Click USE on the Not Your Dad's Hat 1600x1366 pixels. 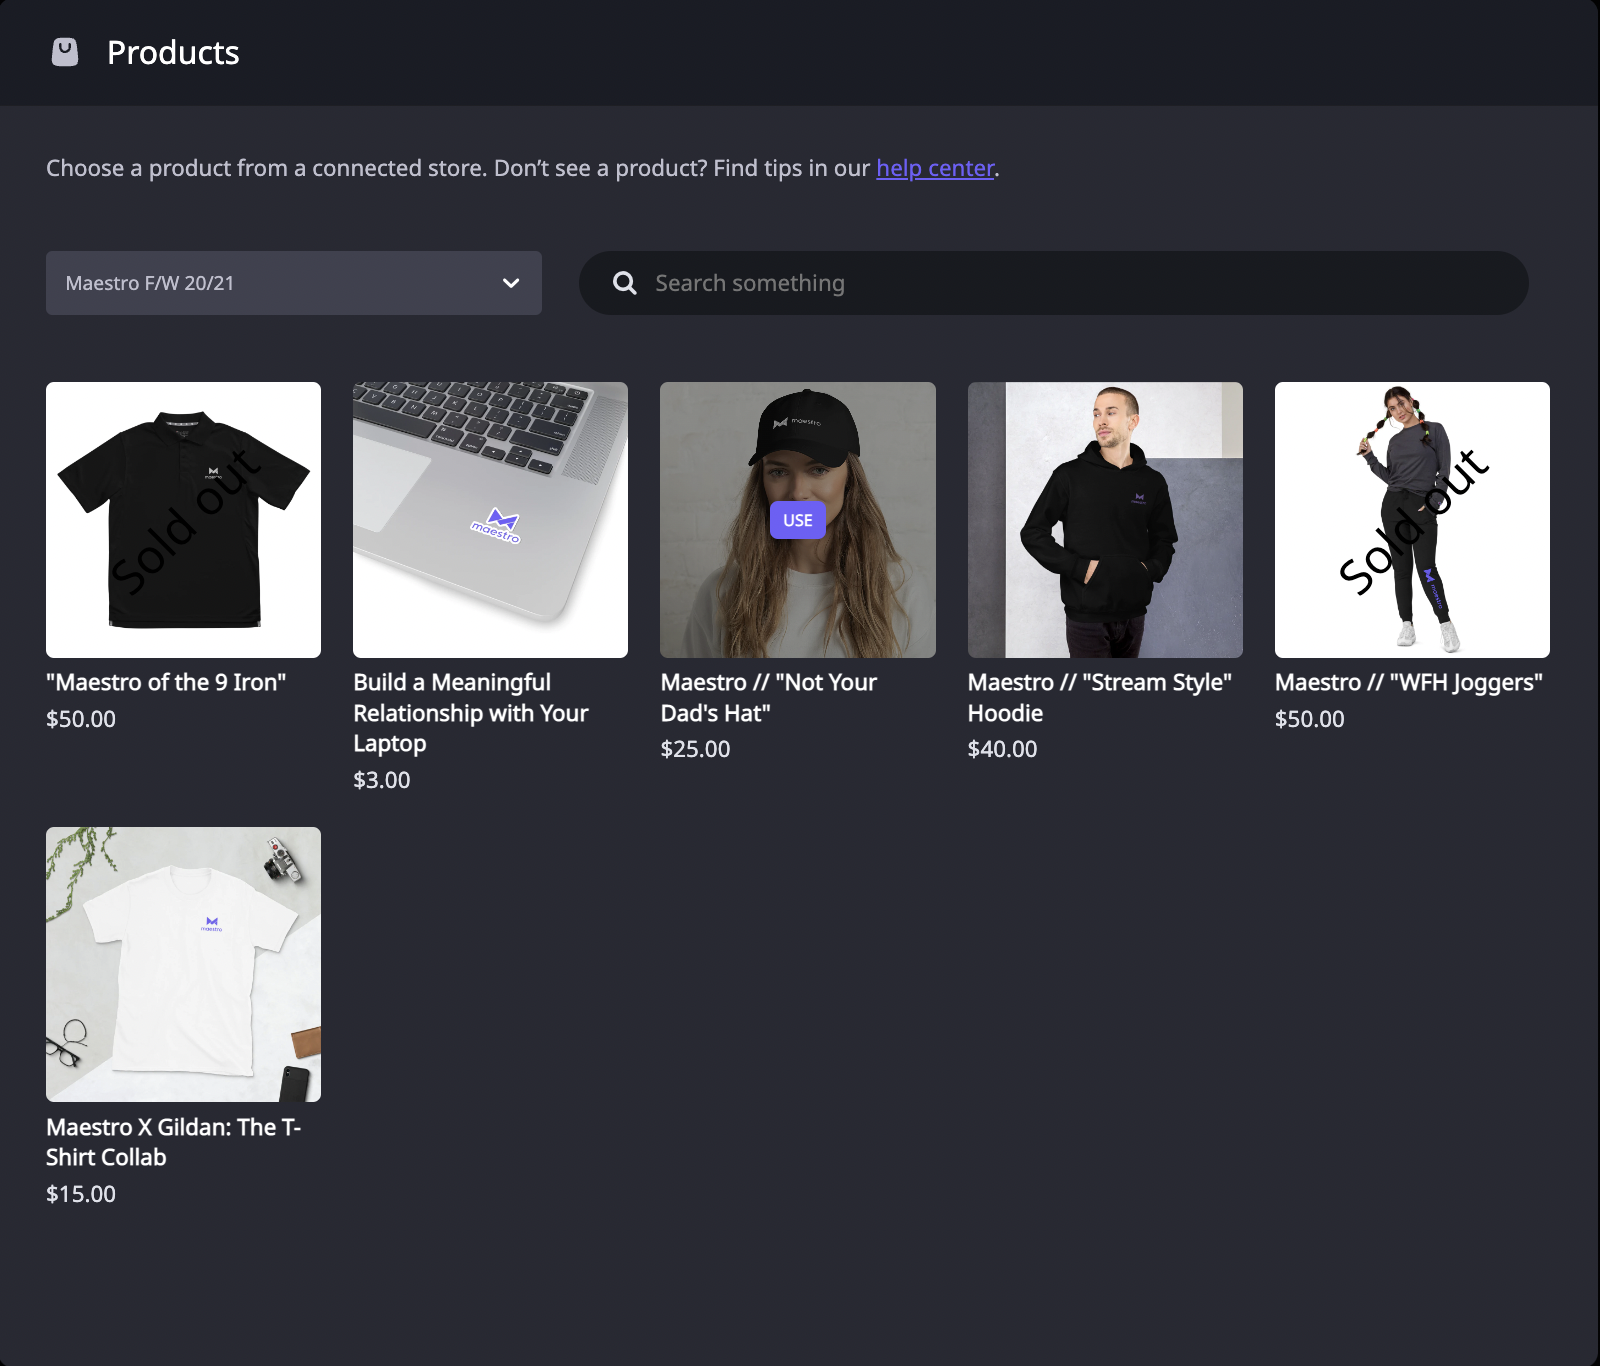click(x=798, y=520)
